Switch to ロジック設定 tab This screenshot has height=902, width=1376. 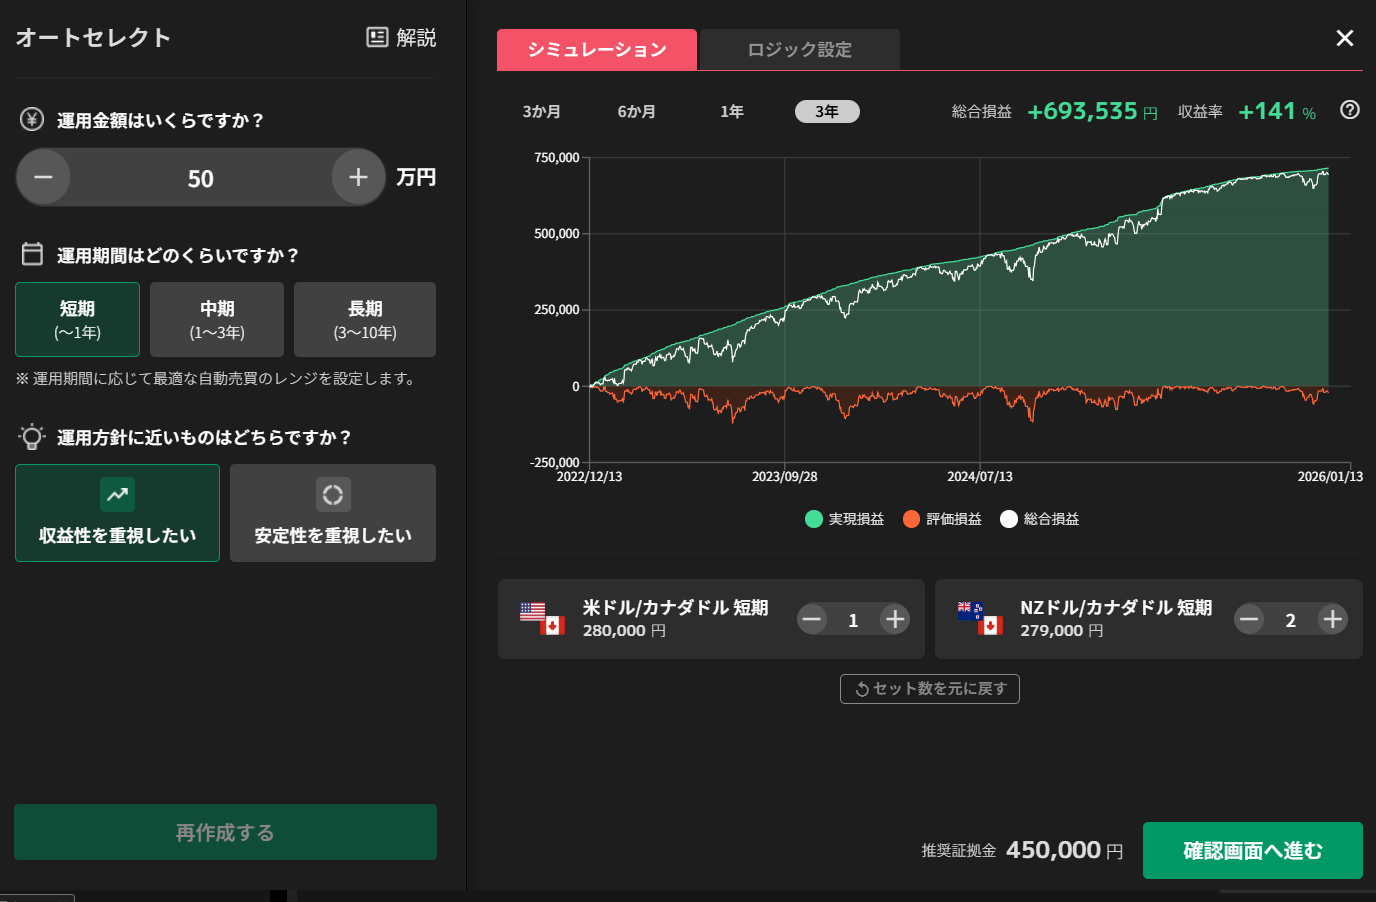[x=799, y=50]
